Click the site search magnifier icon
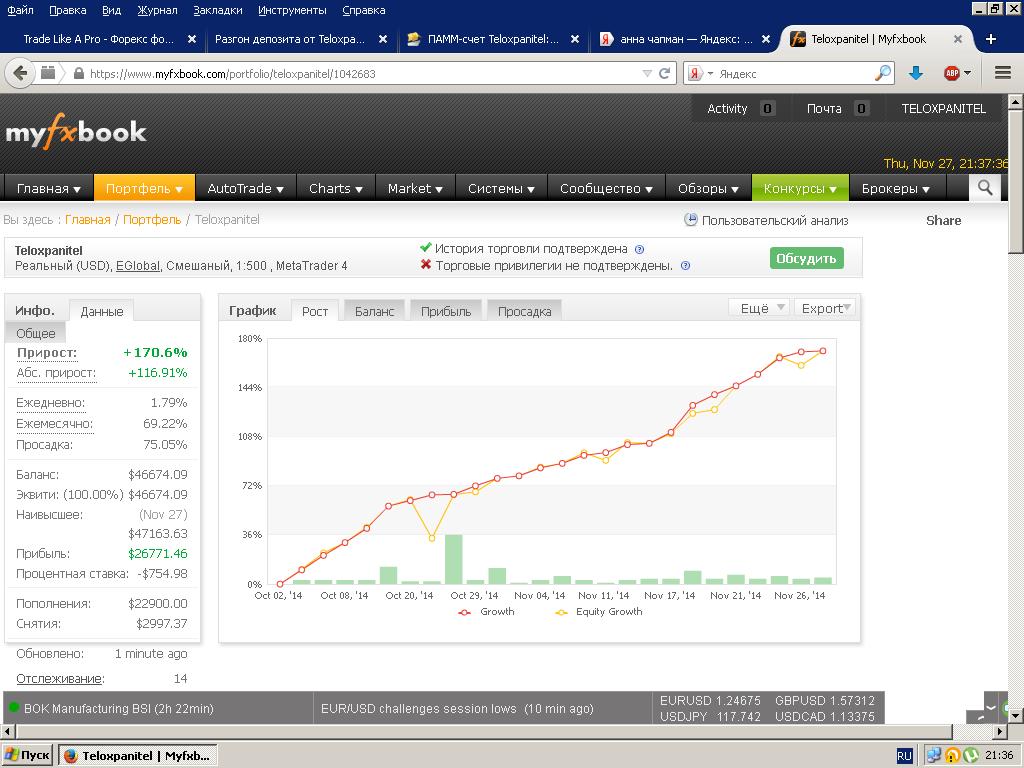The width and height of the screenshot is (1024, 768). [x=985, y=188]
